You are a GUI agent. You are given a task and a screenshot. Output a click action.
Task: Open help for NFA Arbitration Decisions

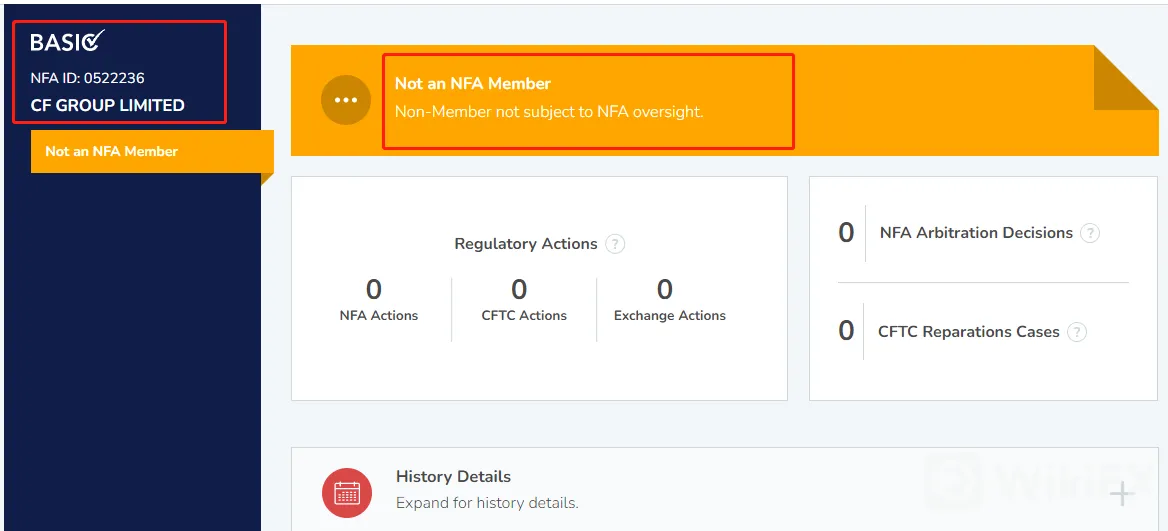pyautogui.click(x=1090, y=233)
